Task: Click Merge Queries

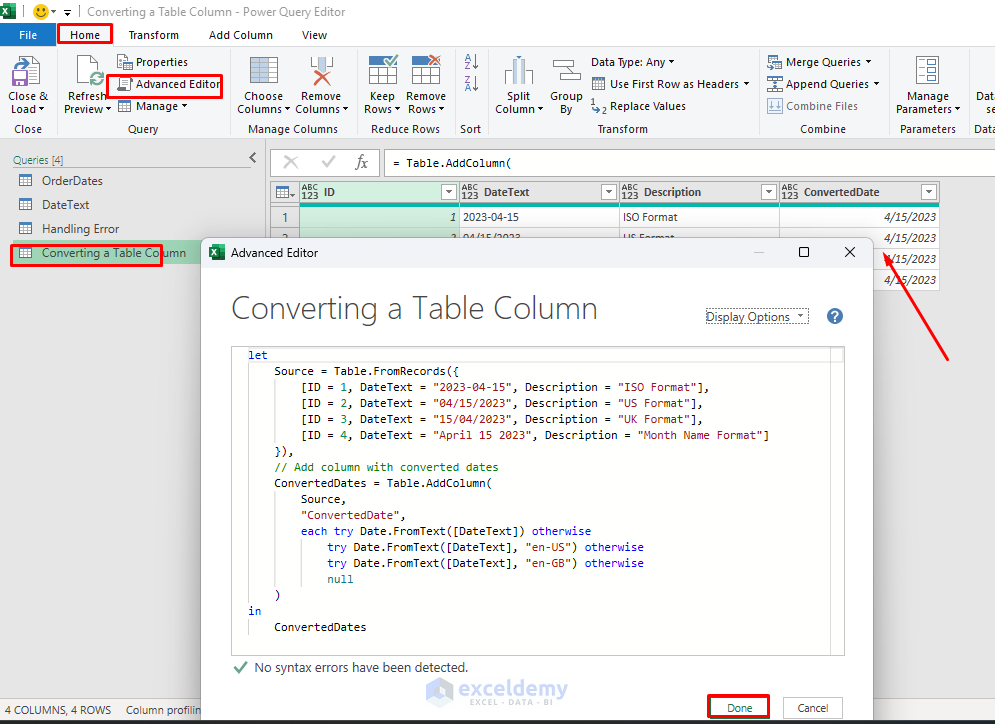Action: [819, 62]
